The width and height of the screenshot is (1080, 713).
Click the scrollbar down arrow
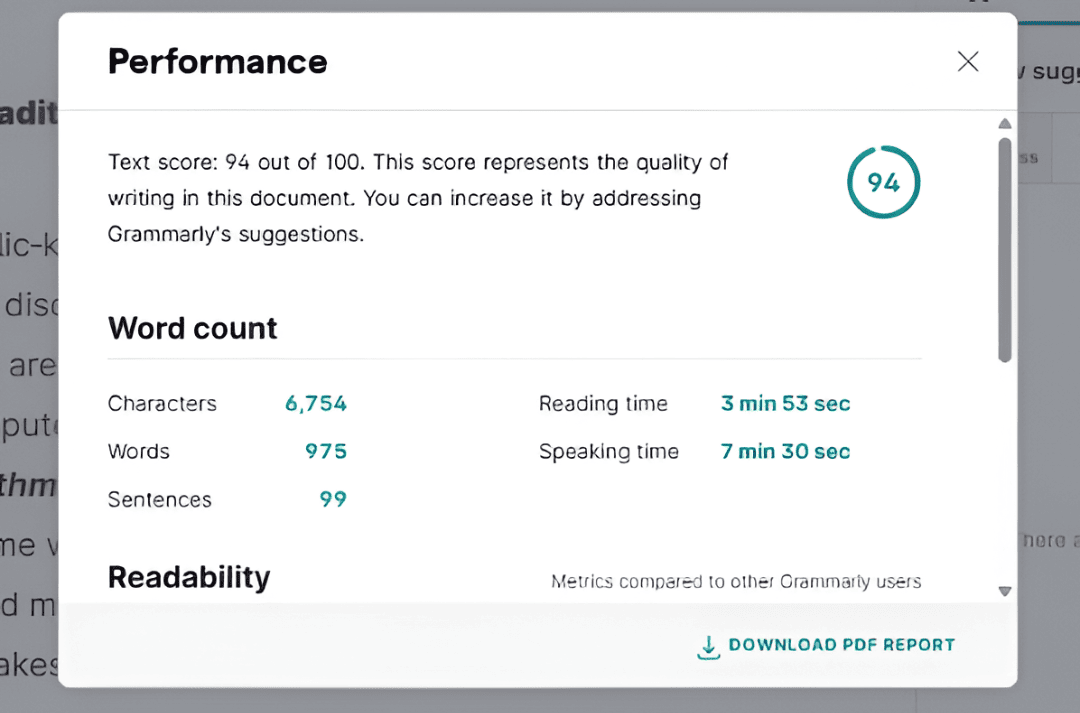(1005, 591)
